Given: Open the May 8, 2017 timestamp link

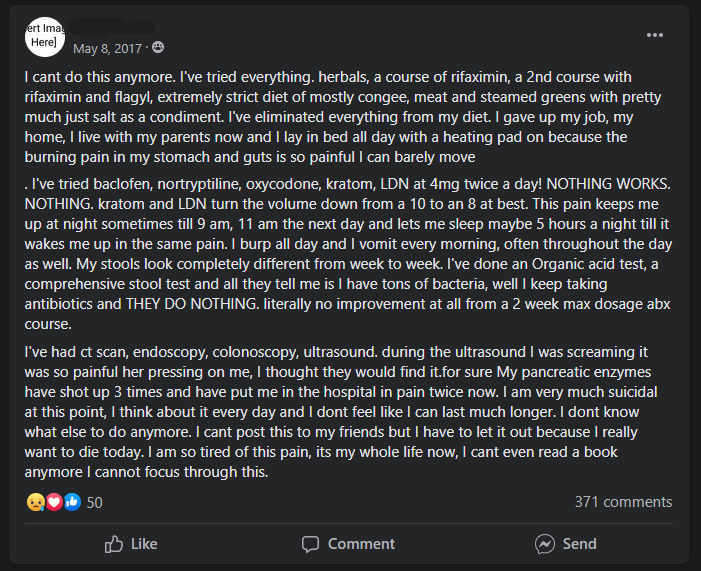Looking at the screenshot, I should [107, 48].
